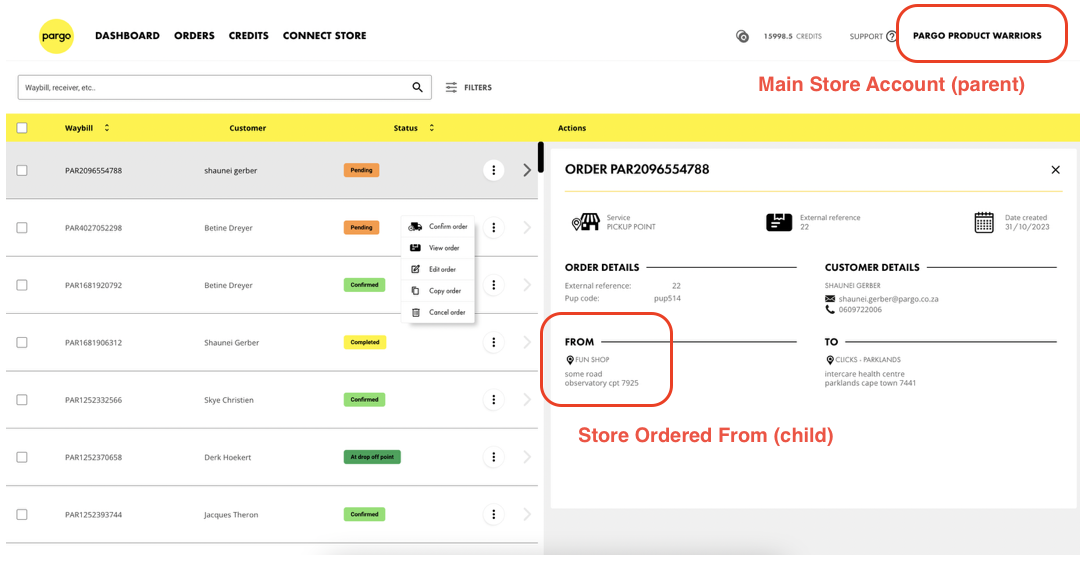Click the FUN SHOP location pin icon
Screen dimensions: 1090x568
tap(570, 360)
